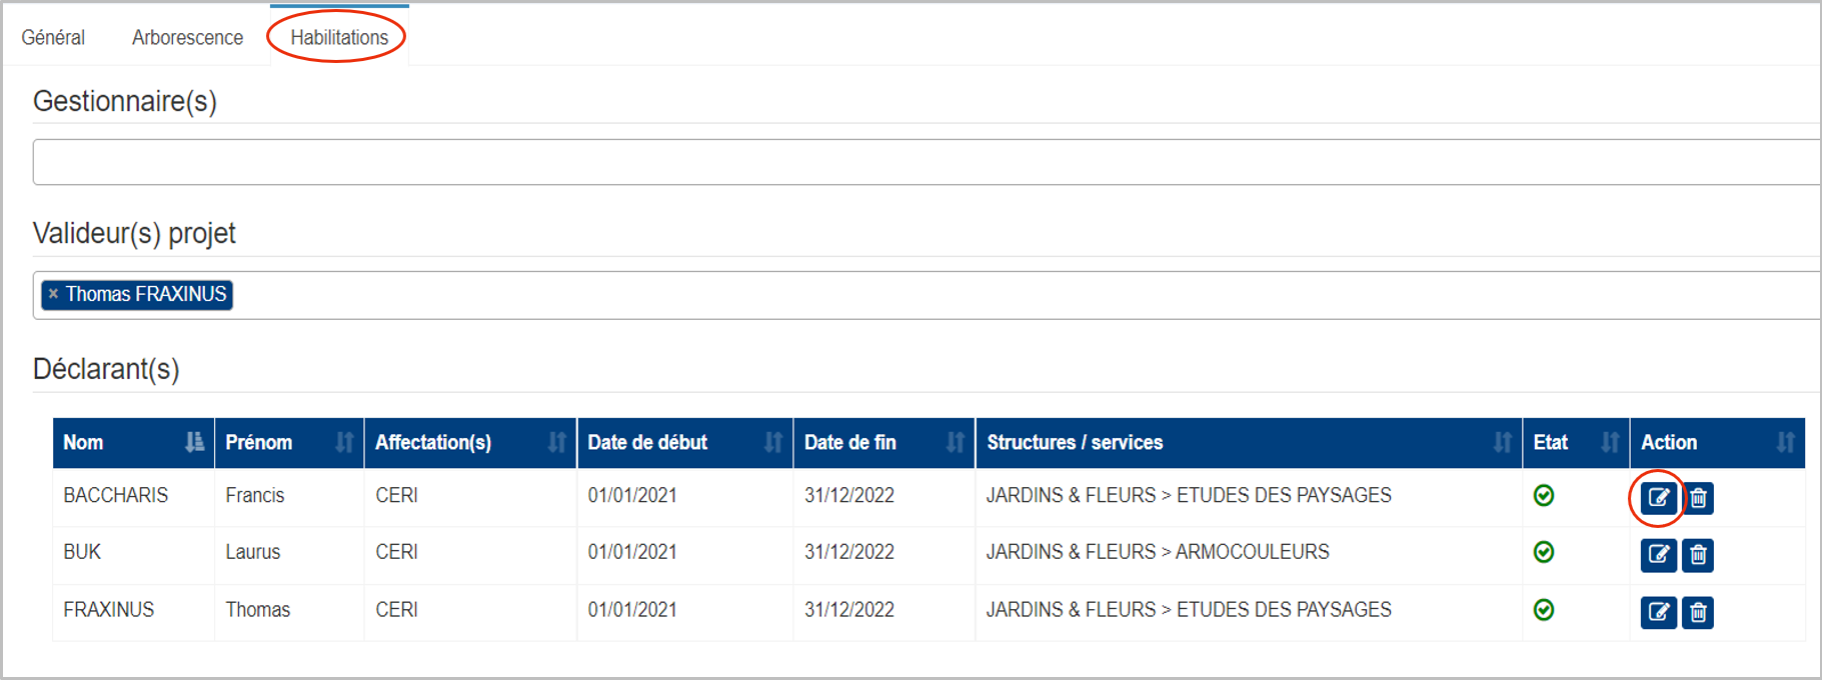Edit the BUK Laurus declarant row

tap(1658, 554)
